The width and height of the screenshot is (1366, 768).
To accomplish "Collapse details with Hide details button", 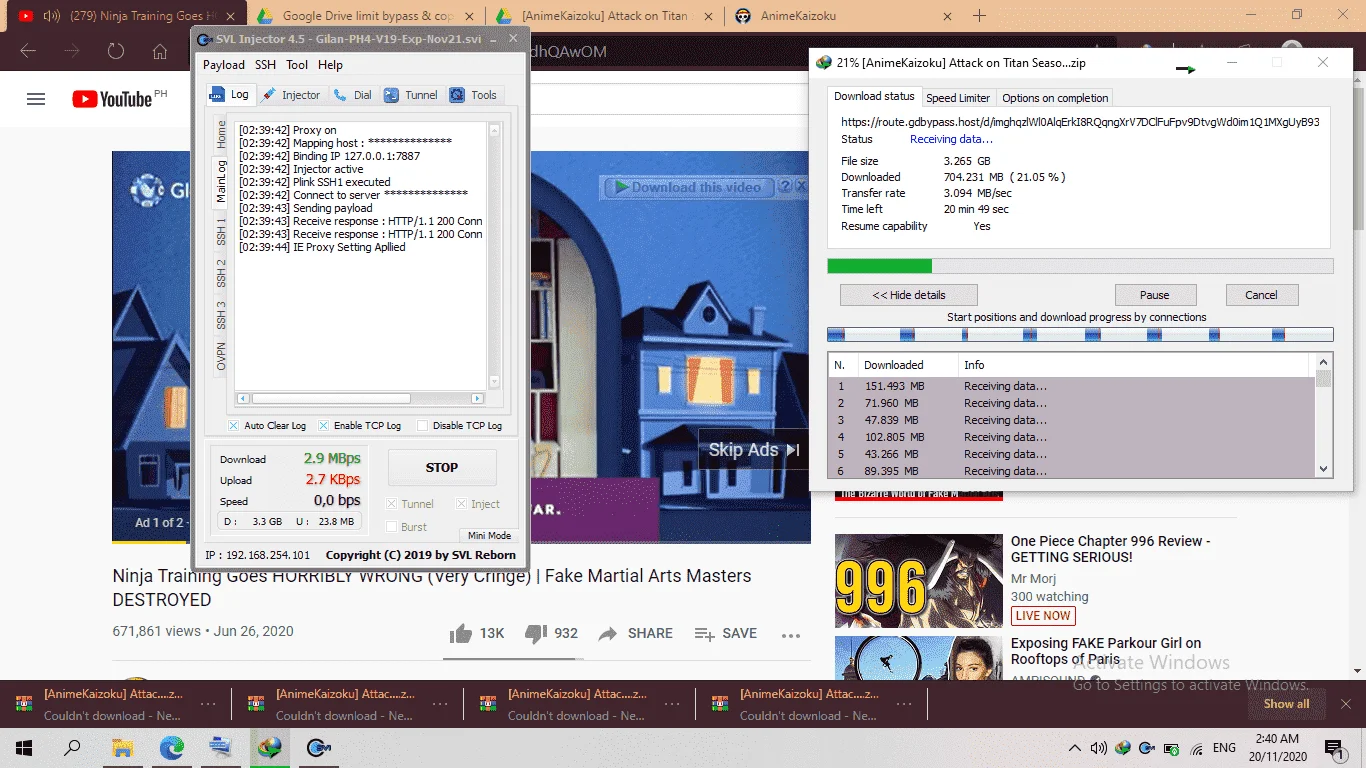I will coord(909,295).
